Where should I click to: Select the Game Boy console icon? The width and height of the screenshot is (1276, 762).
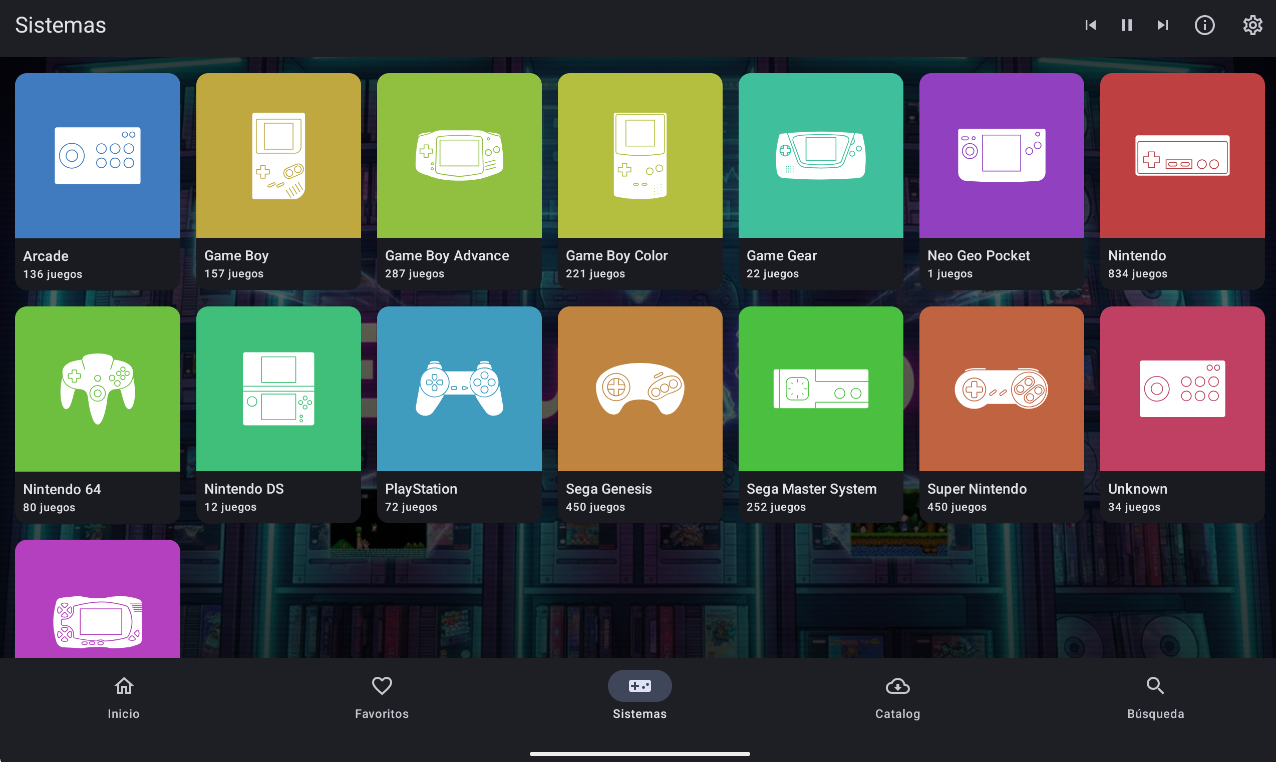(278, 156)
